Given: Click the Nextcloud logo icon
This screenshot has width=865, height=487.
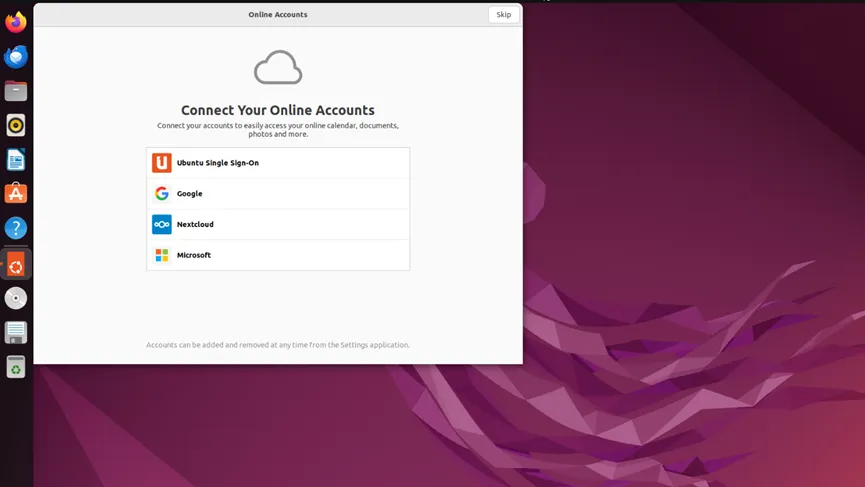Looking at the screenshot, I should (x=162, y=224).
